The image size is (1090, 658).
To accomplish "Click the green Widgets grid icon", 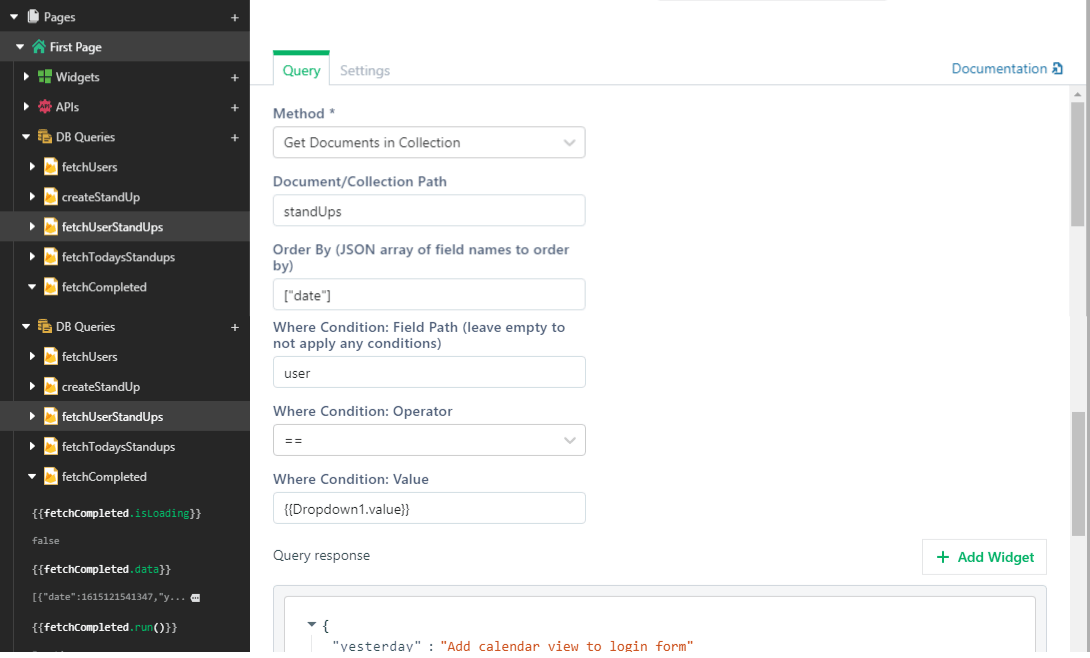I will tap(45, 77).
